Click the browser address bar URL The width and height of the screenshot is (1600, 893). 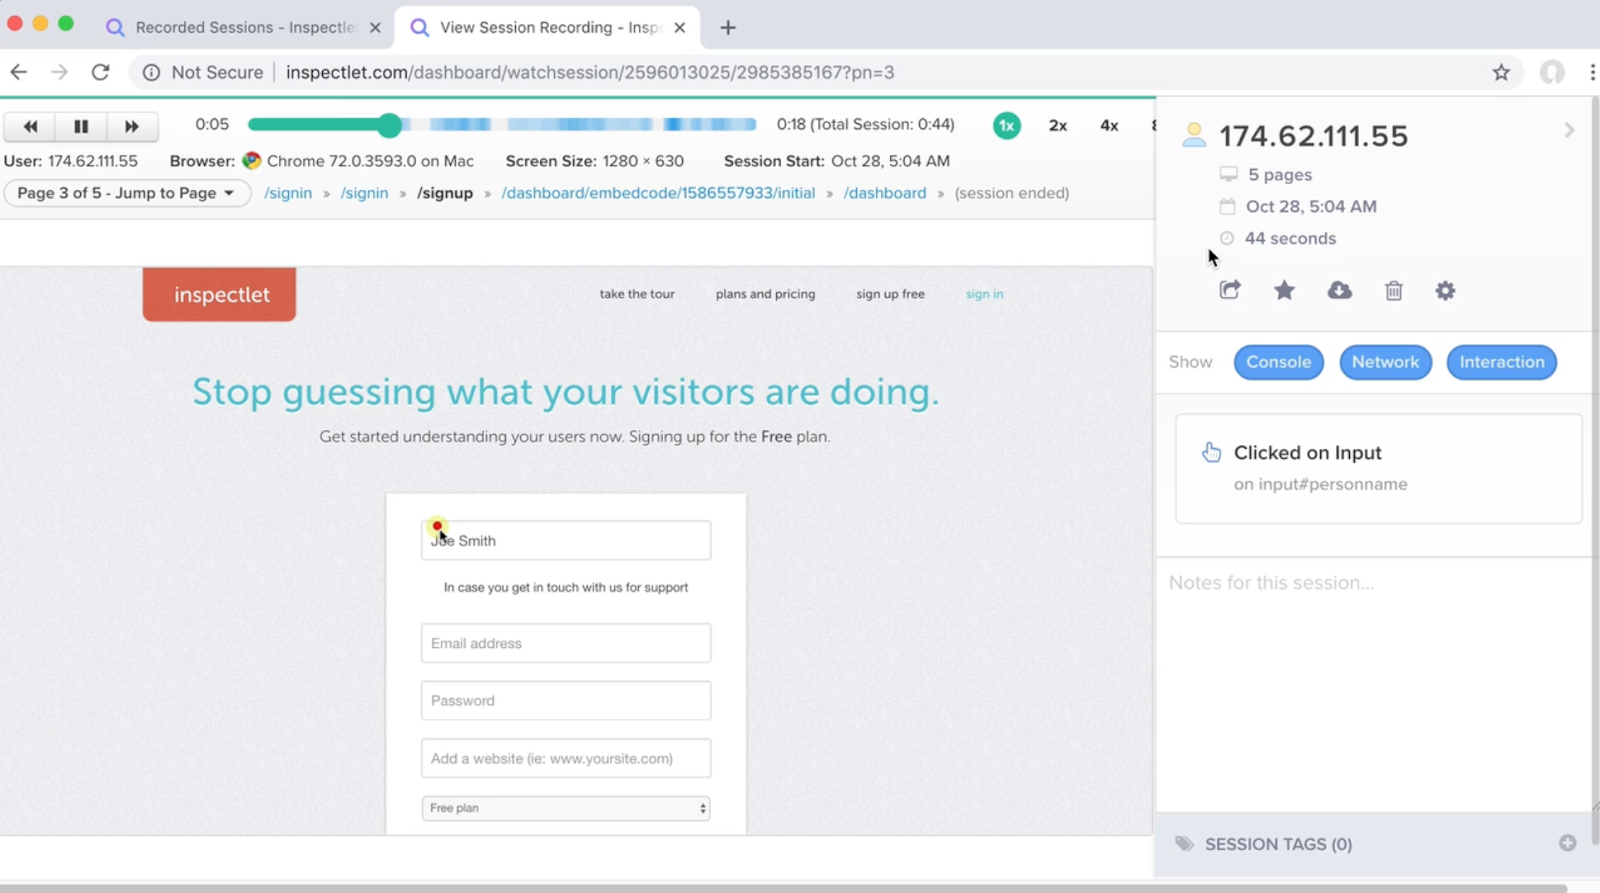tap(590, 72)
